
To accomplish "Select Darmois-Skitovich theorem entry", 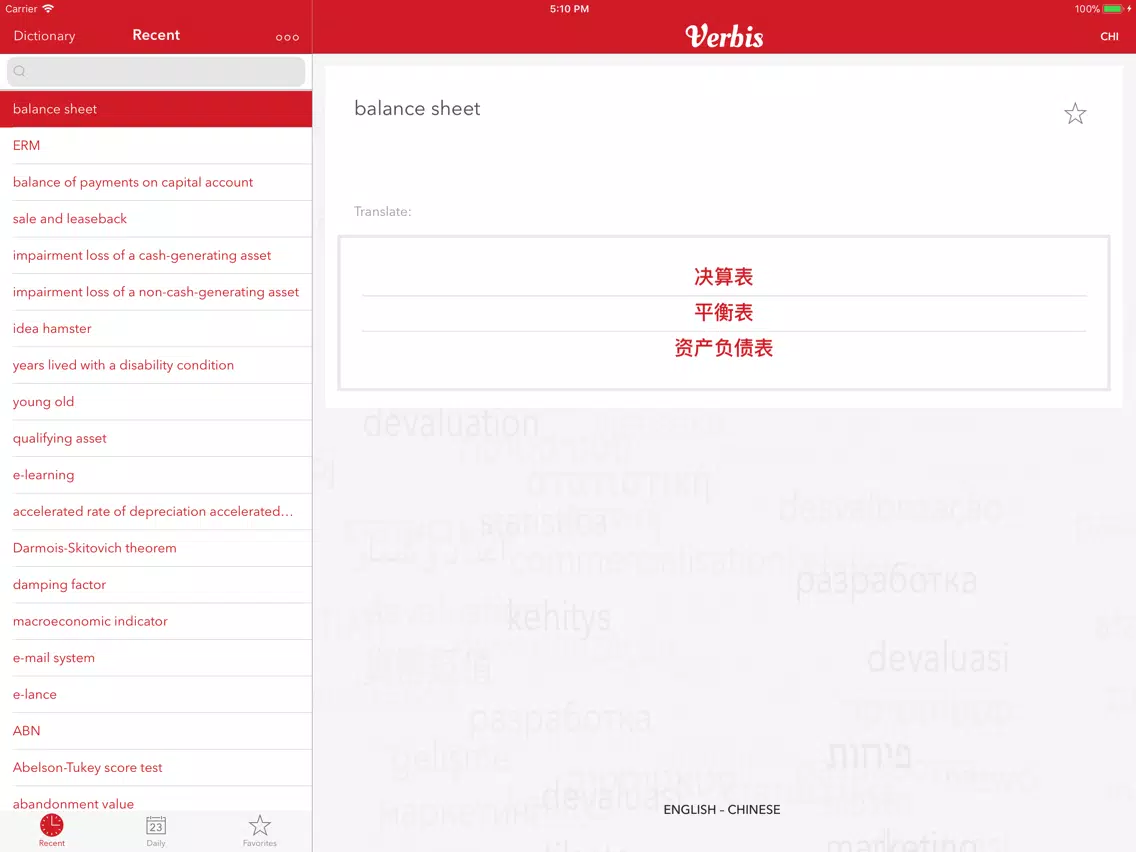I will click(156, 548).
